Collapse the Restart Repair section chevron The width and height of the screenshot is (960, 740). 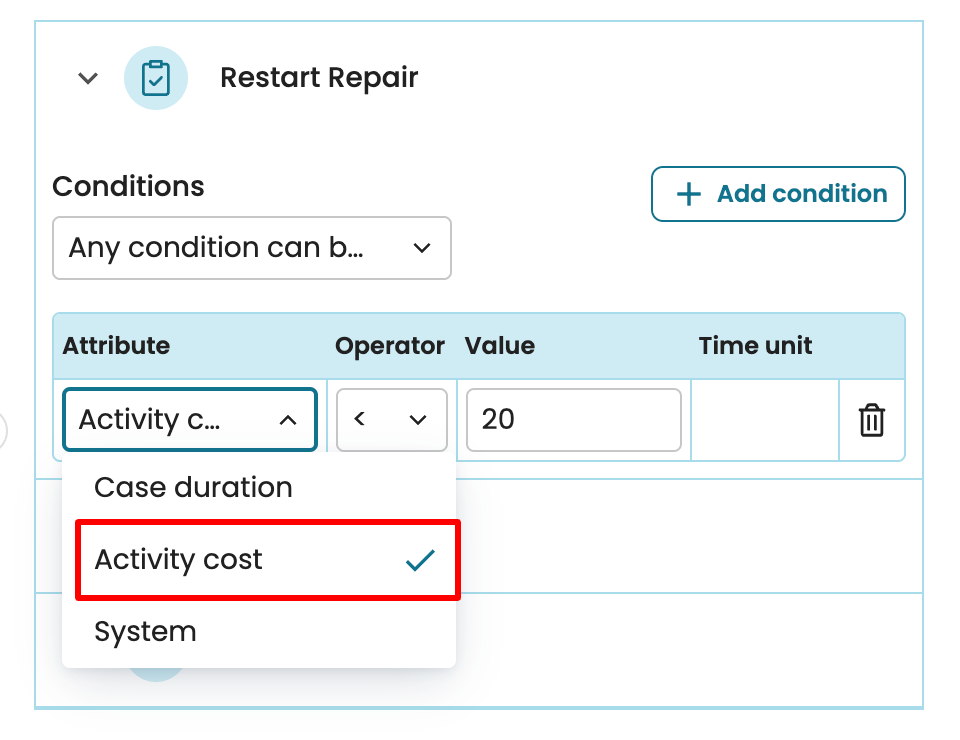[88, 78]
